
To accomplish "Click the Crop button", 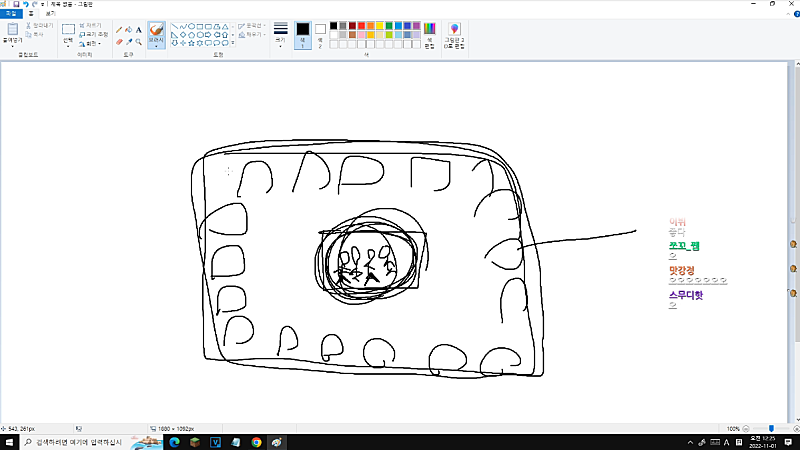I will [x=90, y=26].
